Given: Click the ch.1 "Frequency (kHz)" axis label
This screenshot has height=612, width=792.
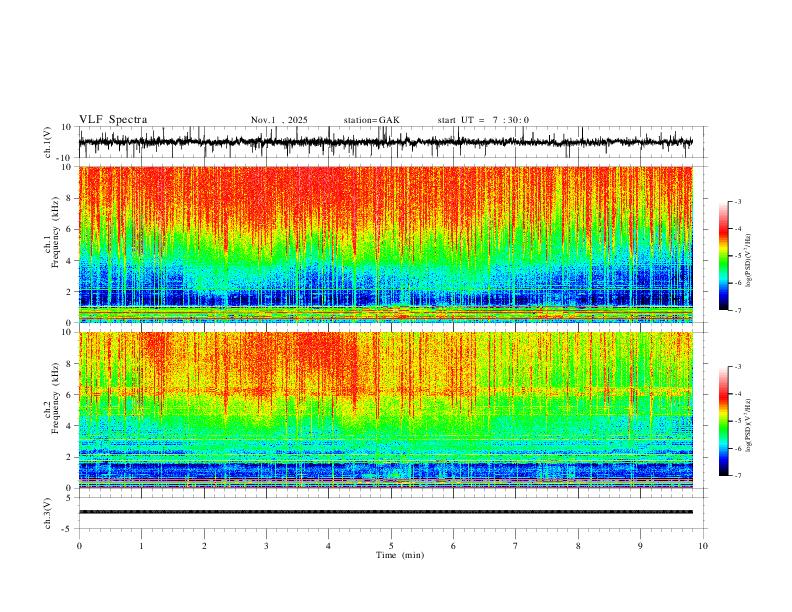Looking at the screenshot, I should 56,232.
